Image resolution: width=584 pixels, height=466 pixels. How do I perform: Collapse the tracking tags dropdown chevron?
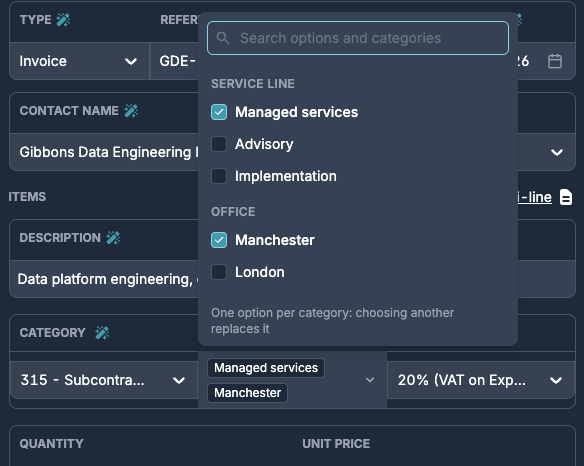tap(370, 380)
